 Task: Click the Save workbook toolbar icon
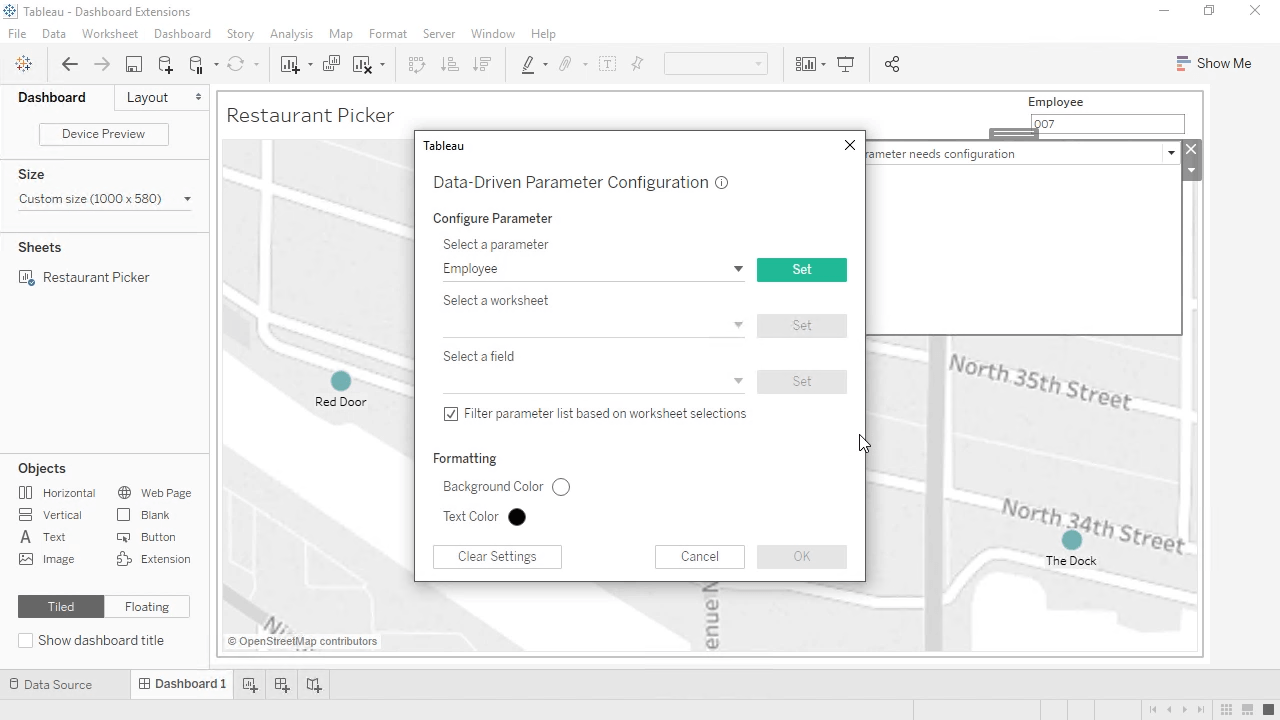point(133,64)
